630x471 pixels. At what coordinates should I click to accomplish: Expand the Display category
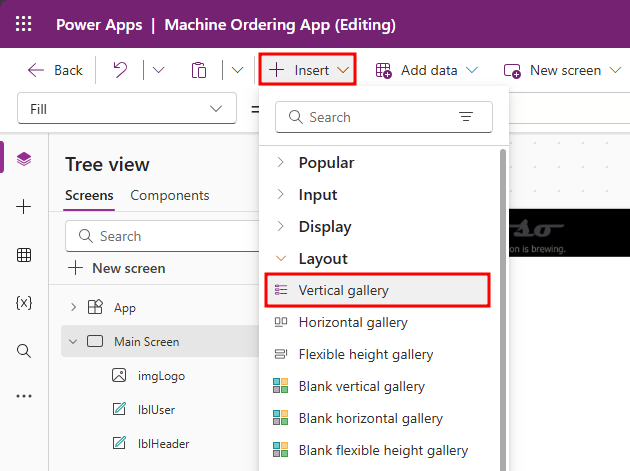(280, 226)
